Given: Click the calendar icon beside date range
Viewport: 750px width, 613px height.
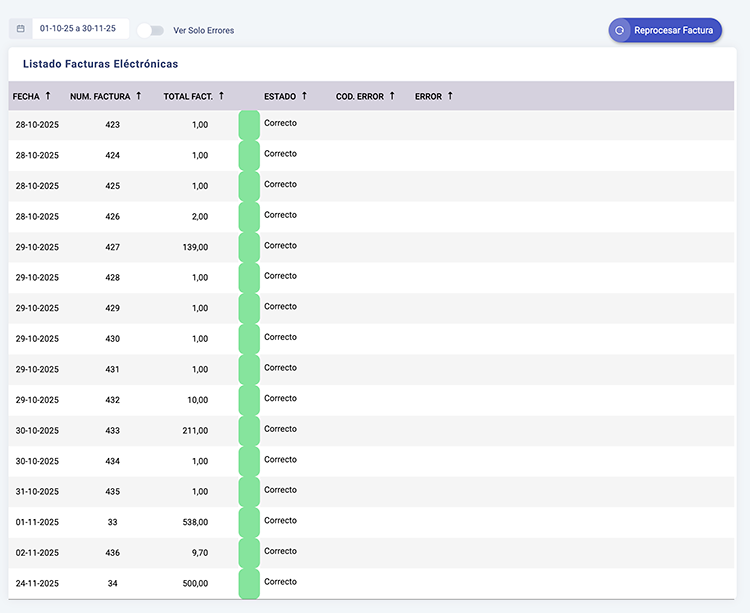Looking at the screenshot, I should 20,30.
